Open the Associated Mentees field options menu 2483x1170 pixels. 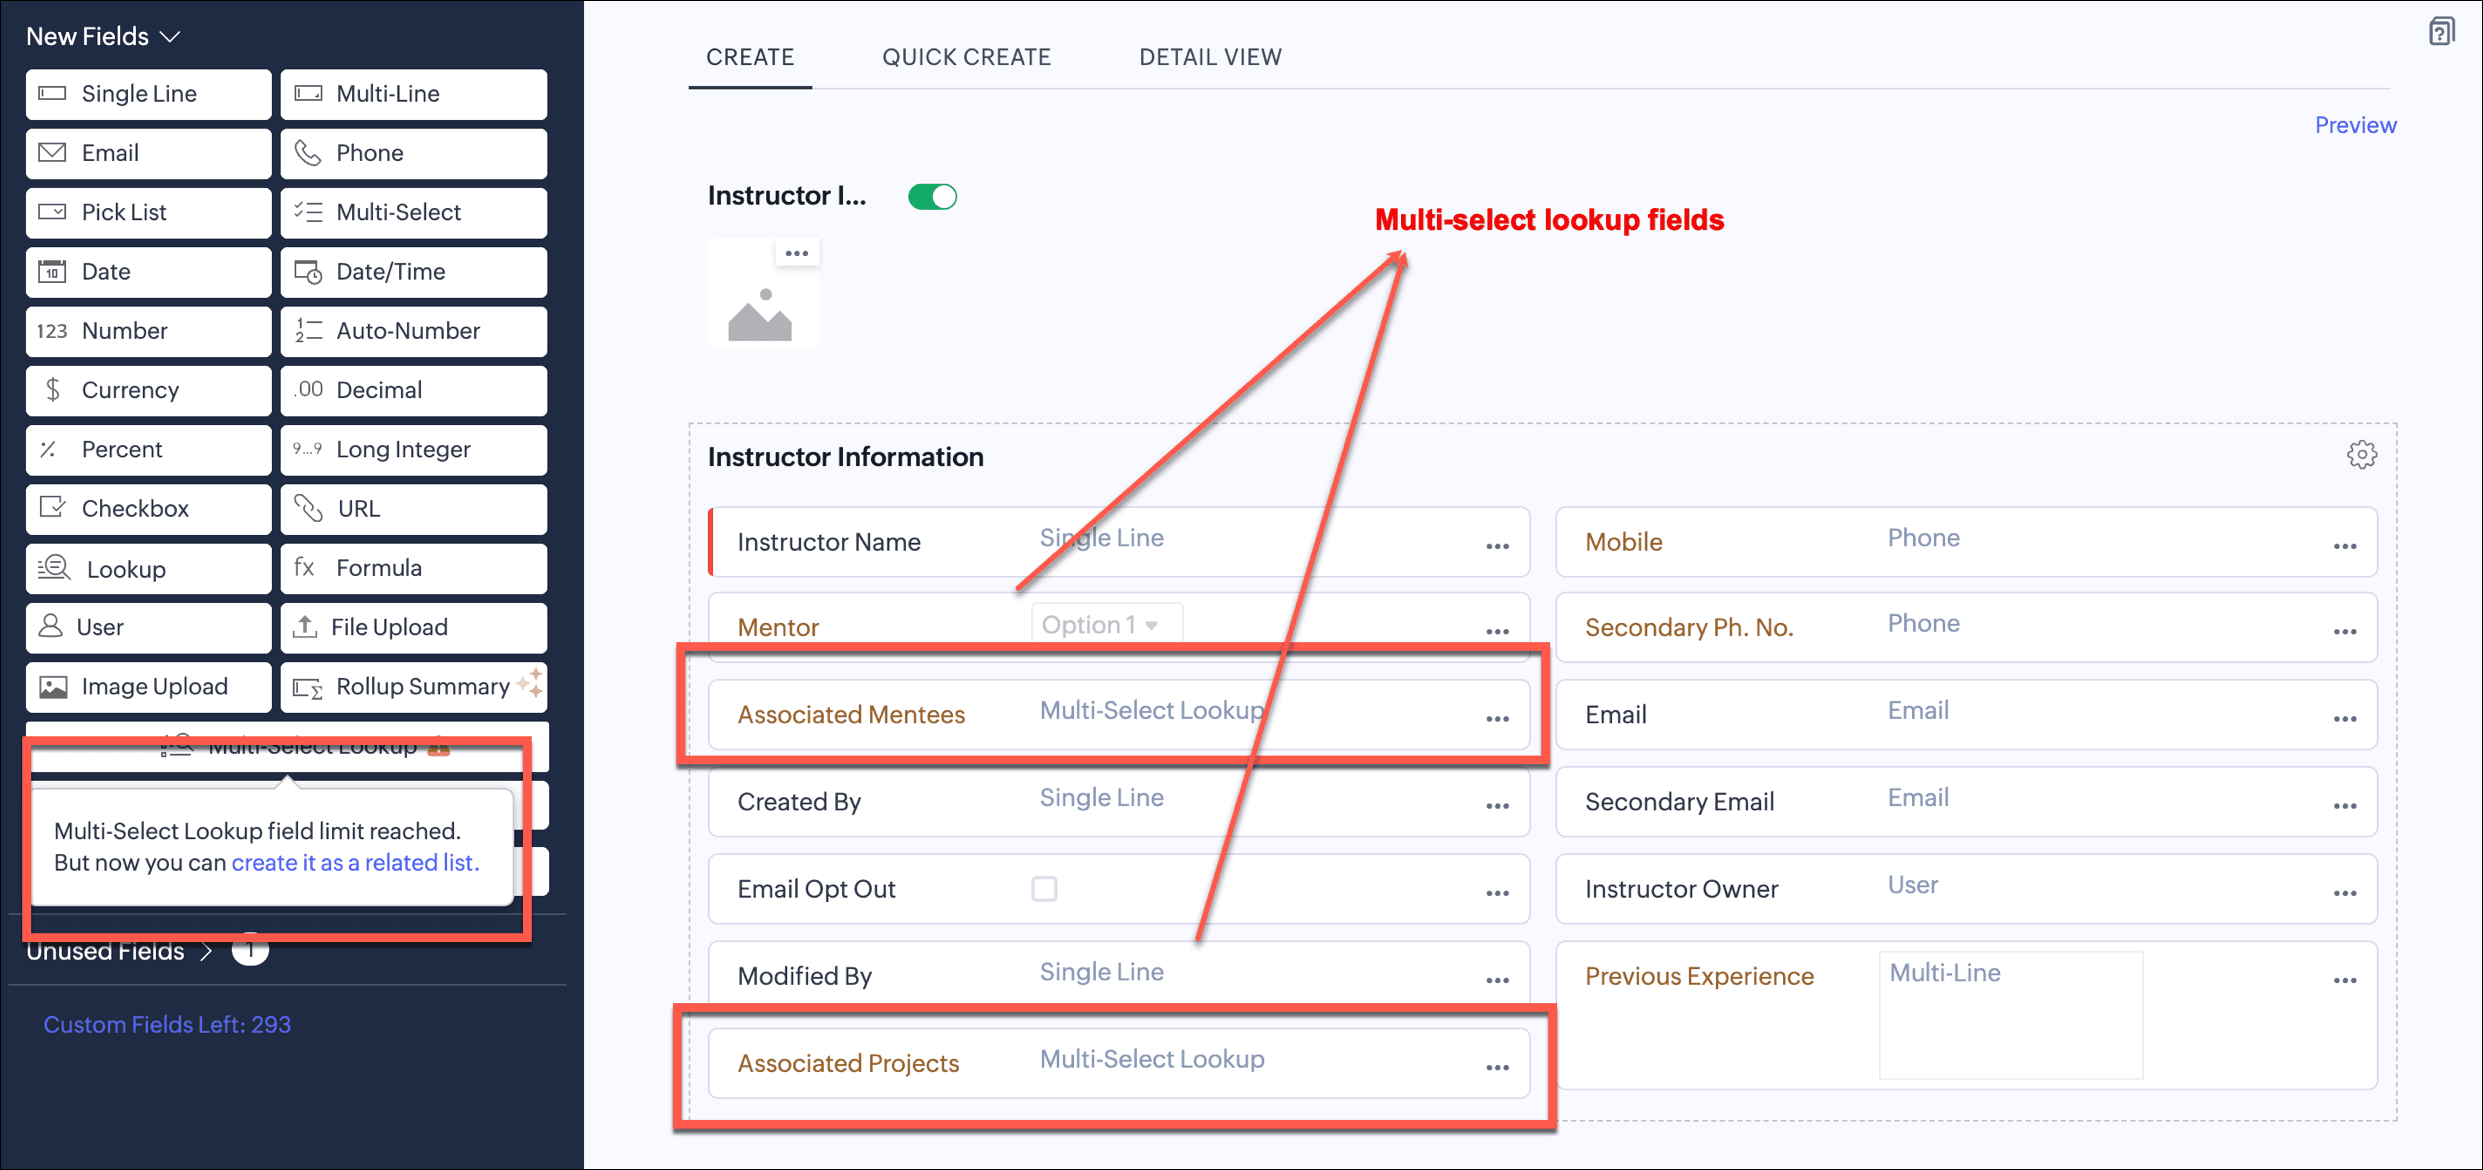(x=1497, y=718)
